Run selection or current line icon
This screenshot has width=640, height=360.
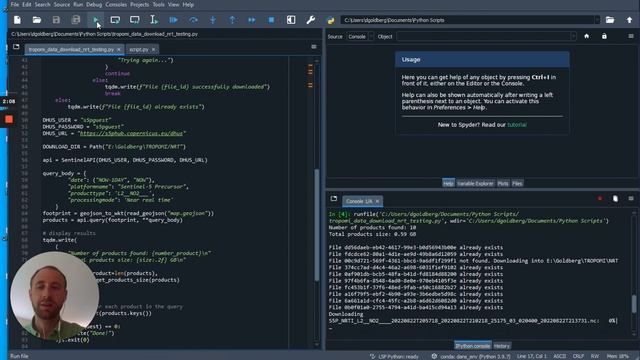154,20
